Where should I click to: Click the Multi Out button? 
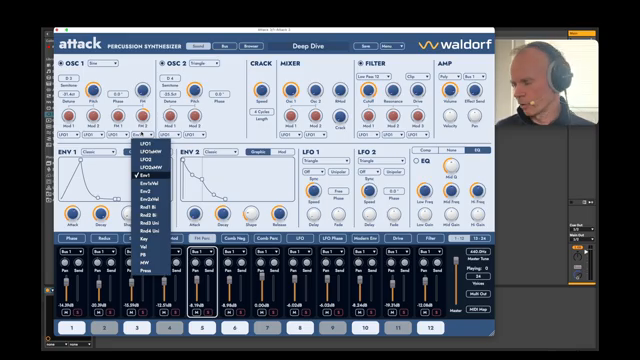point(478,294)
